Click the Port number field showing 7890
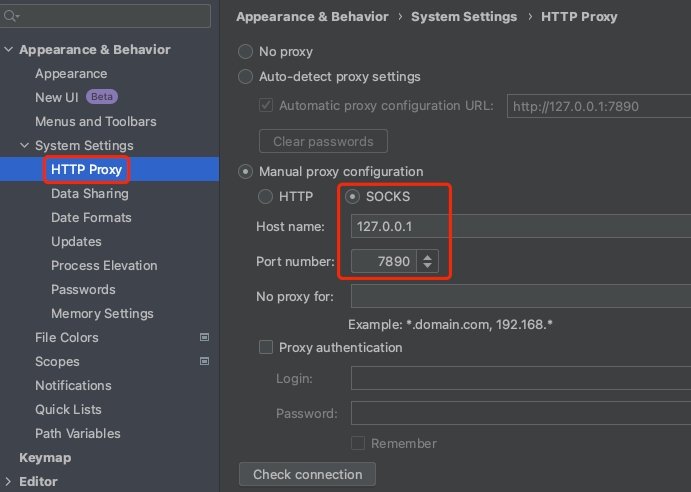This screenshot has height=492, width=691. coord(383,261)
